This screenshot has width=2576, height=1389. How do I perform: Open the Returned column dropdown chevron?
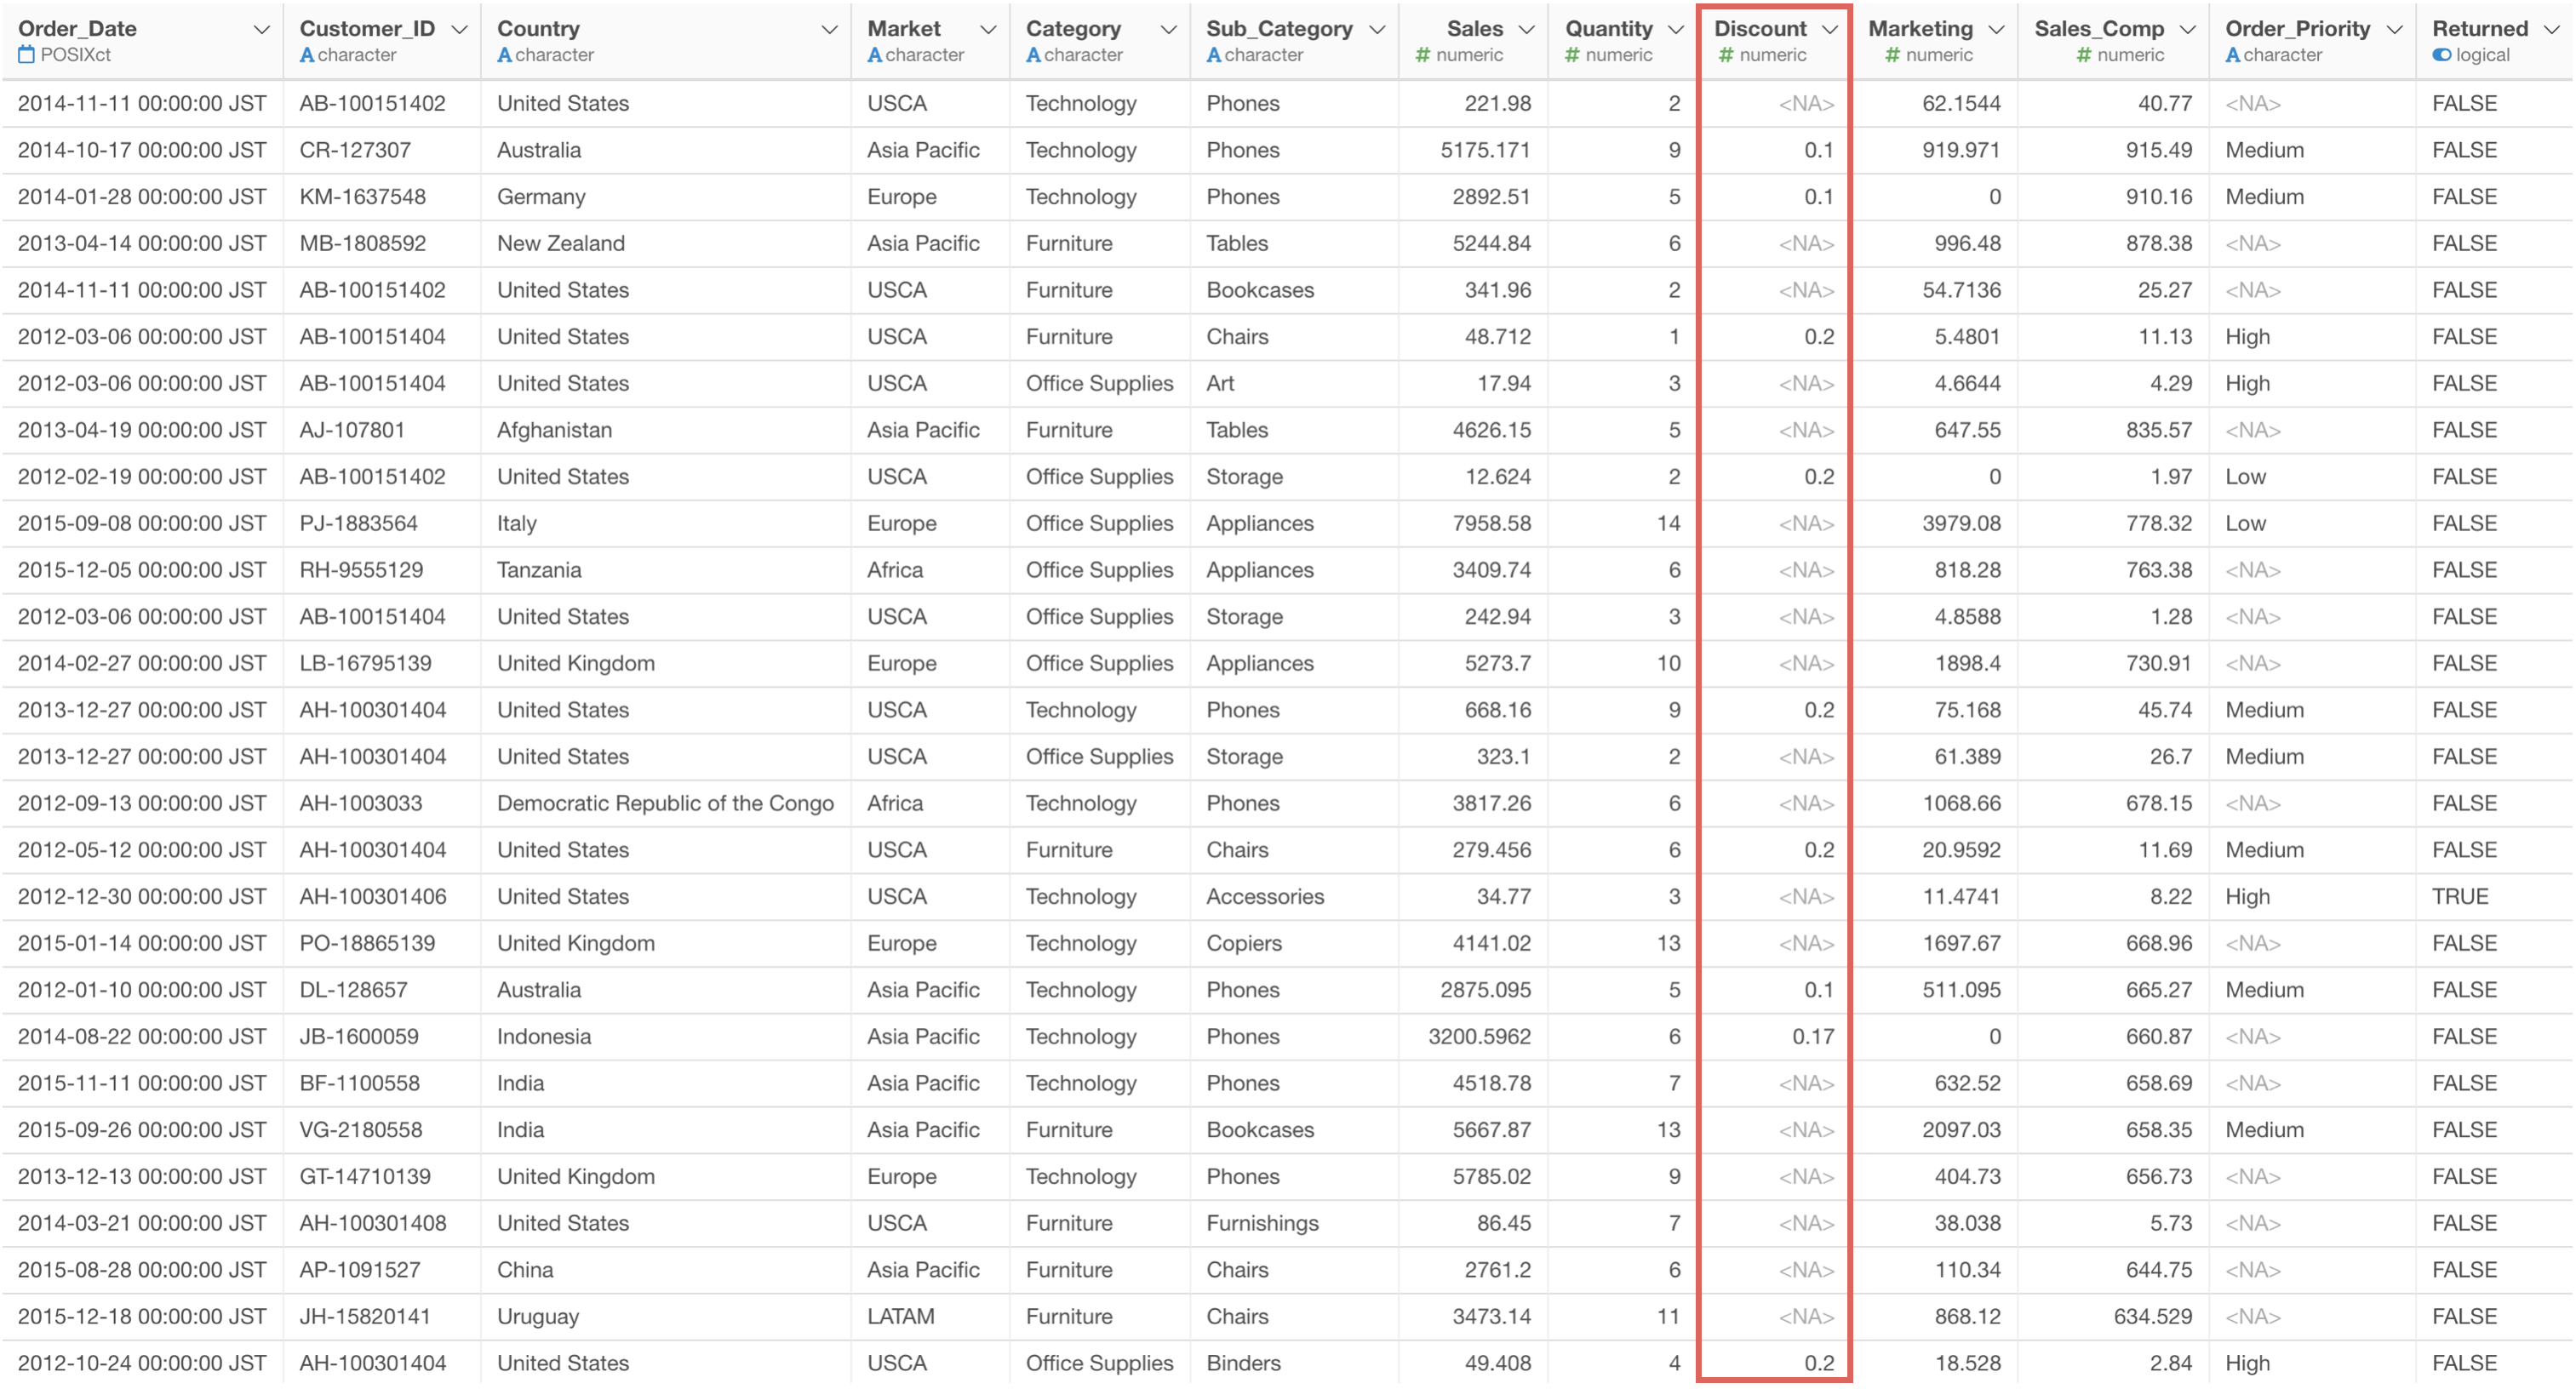(x=2551, y=30)
